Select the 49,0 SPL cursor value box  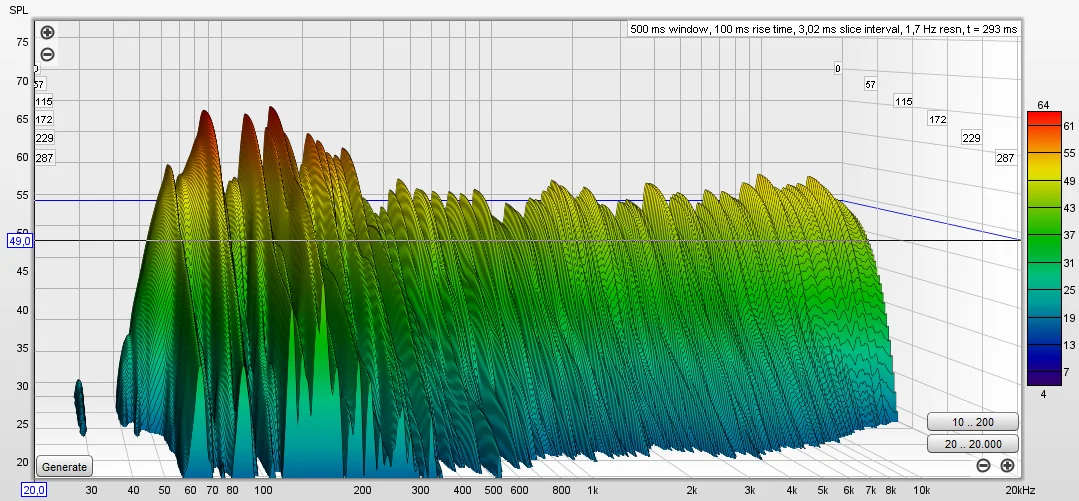click(x=19, y=241)
